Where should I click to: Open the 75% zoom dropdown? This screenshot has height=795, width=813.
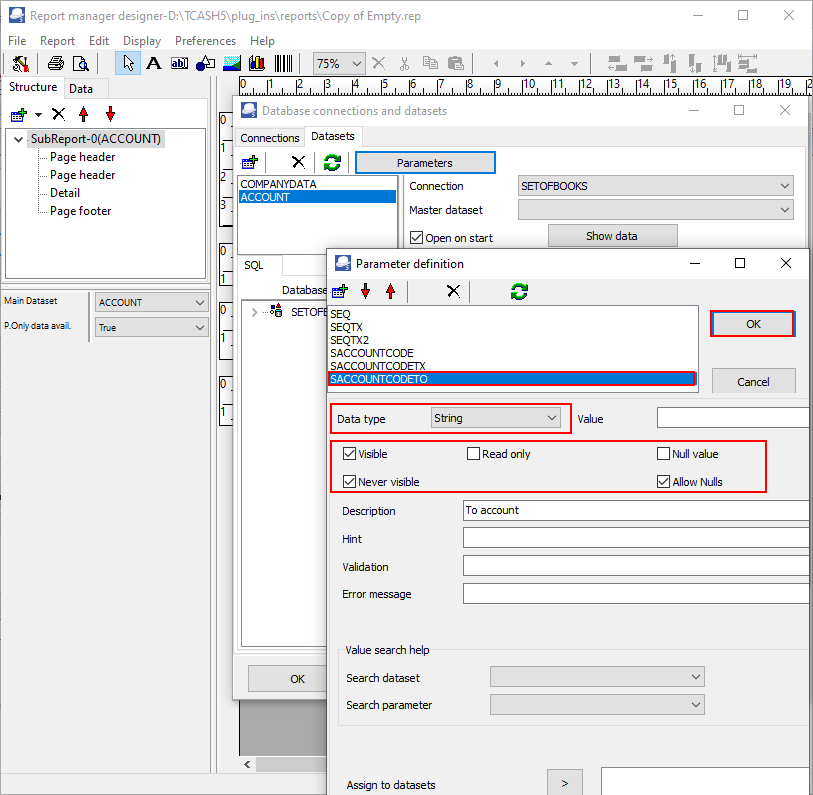[x=339, y=64]
